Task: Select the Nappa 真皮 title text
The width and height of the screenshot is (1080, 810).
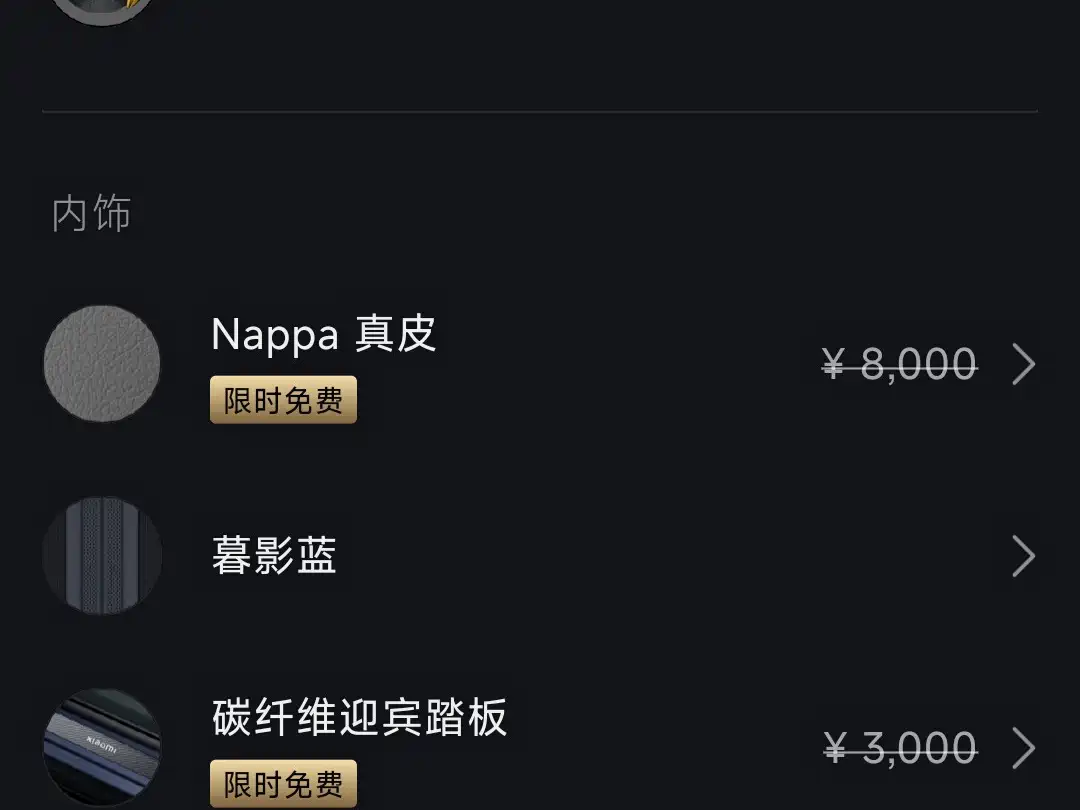Action: [x=324, y=334]
